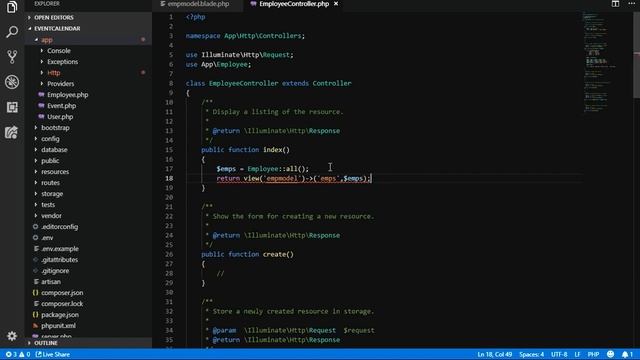Click the create() function name
Screen dimensions: 640x360
tap(278, 254)
